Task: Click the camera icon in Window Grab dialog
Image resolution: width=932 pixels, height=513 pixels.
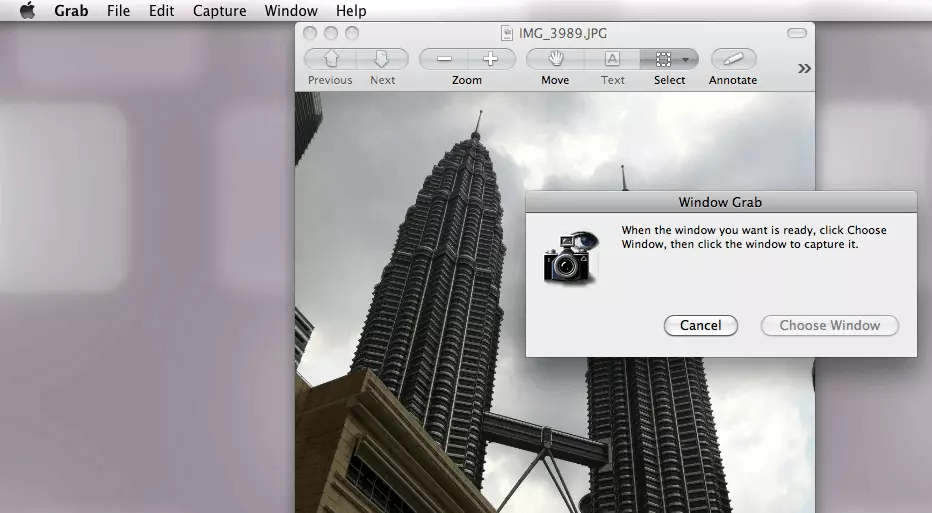Action: [570, 258]
